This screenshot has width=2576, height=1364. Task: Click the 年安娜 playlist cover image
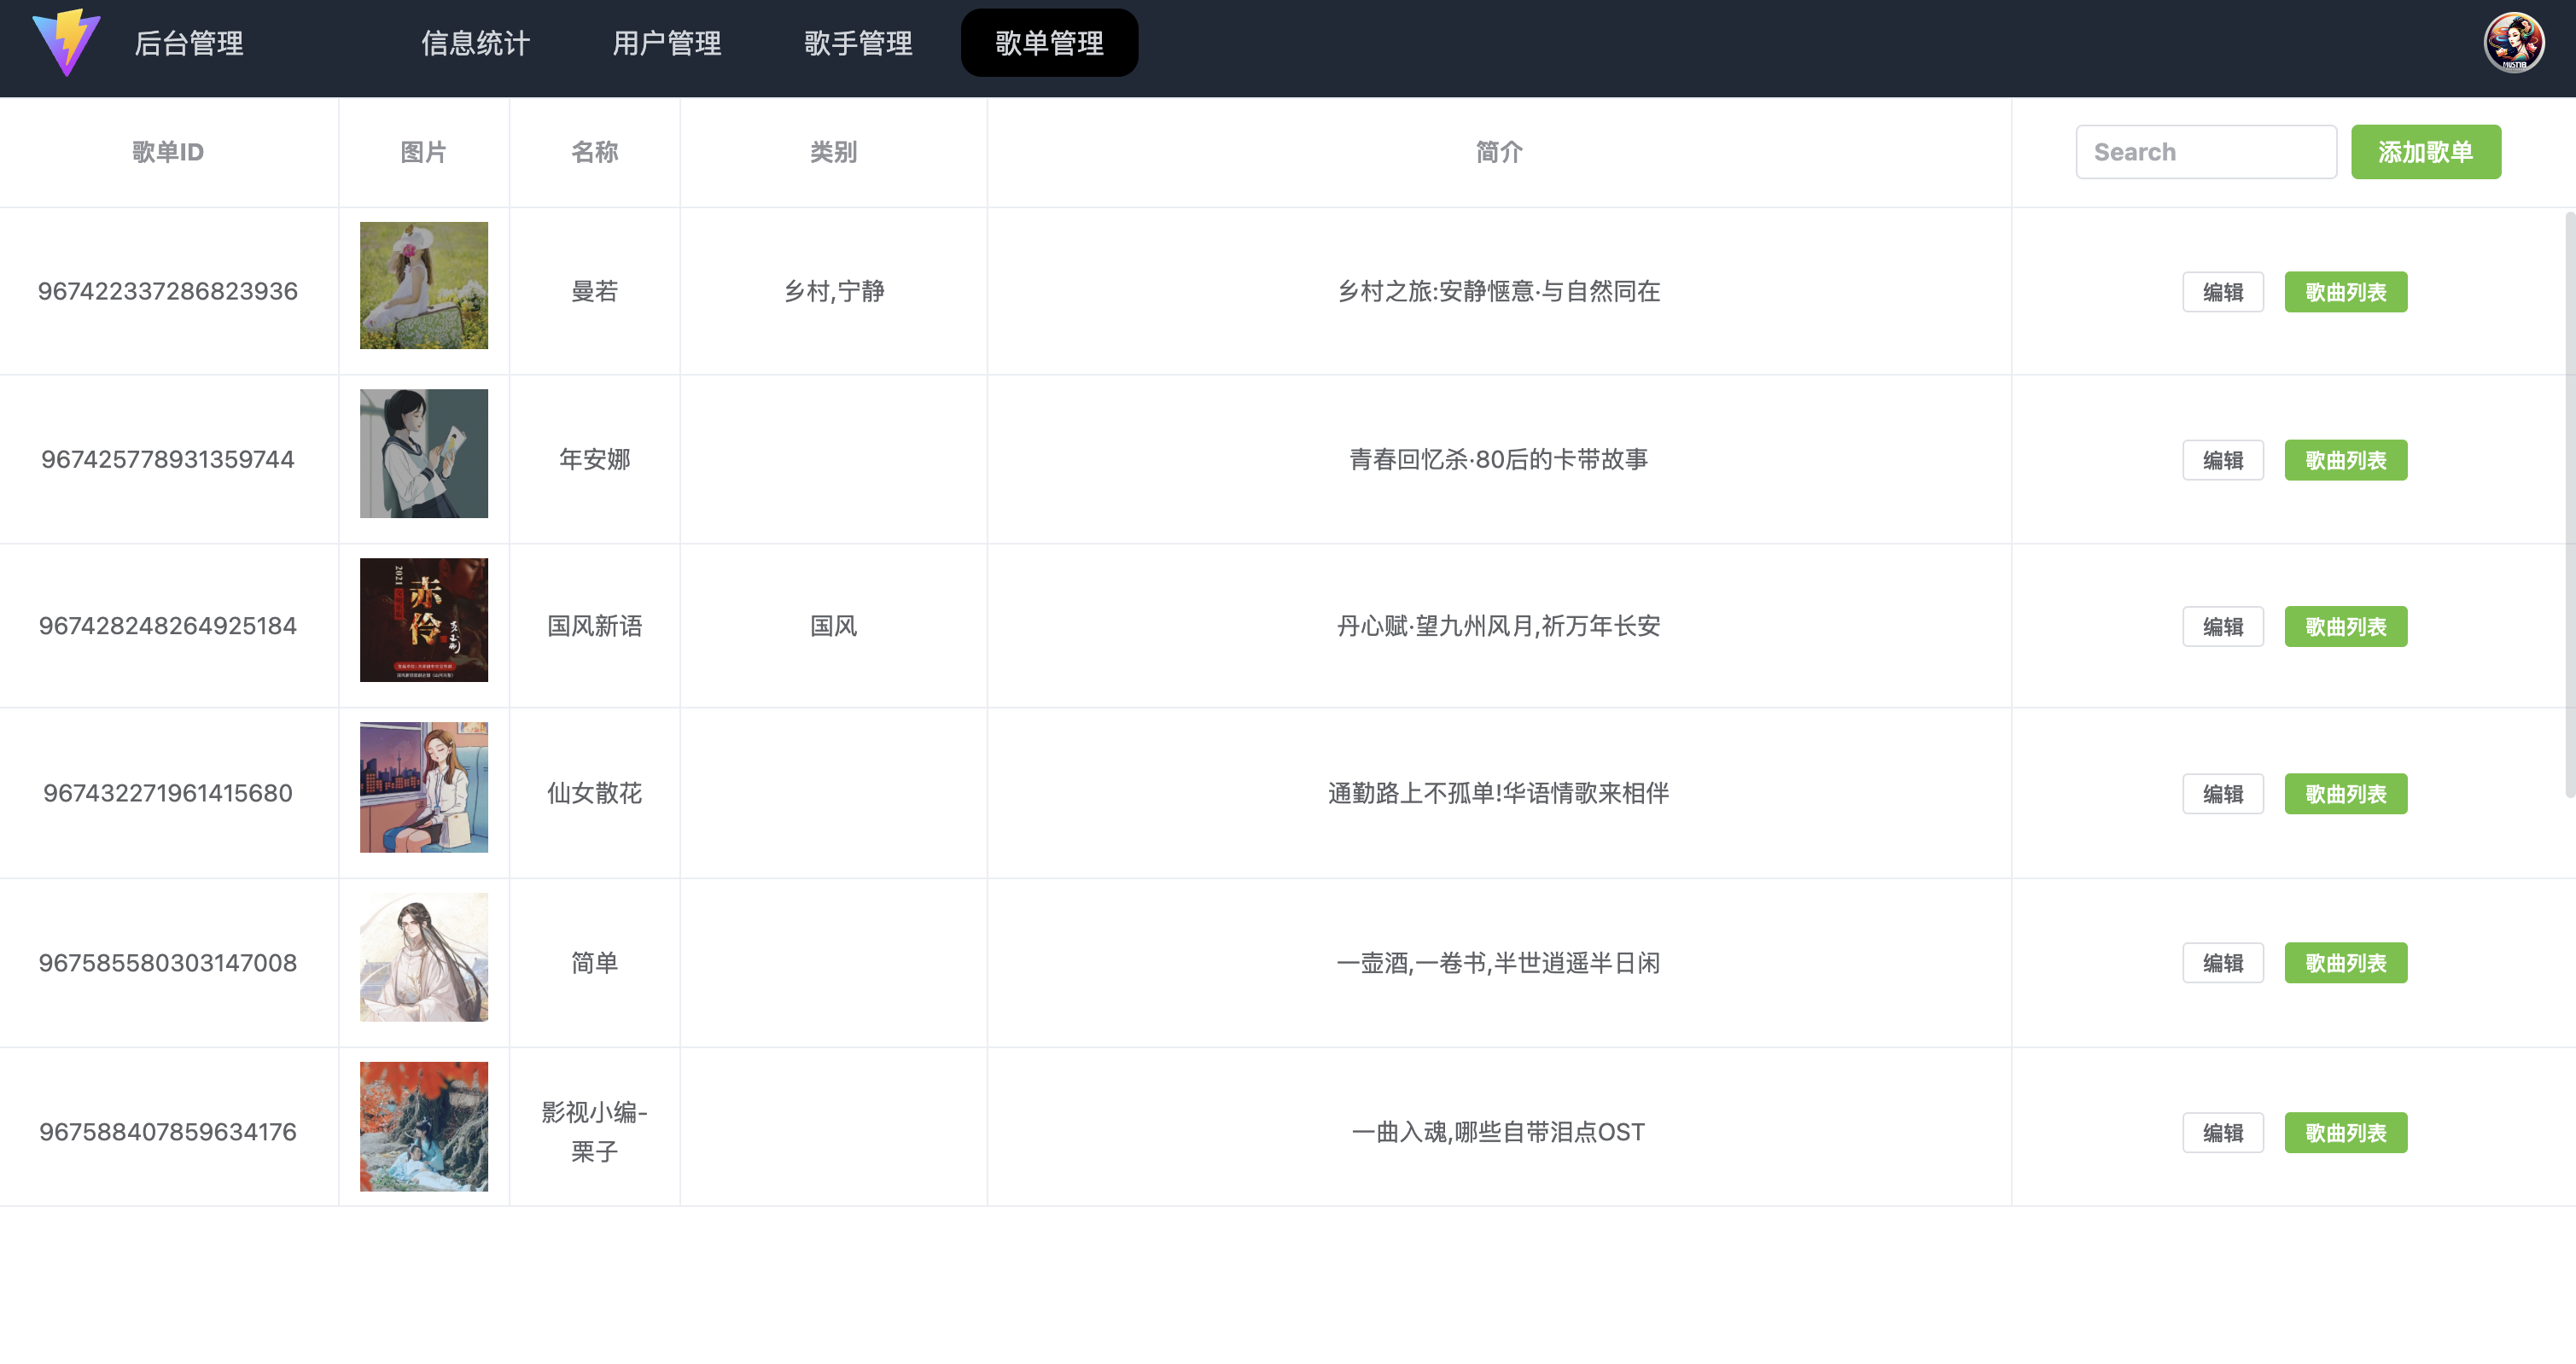pos(424,453)
